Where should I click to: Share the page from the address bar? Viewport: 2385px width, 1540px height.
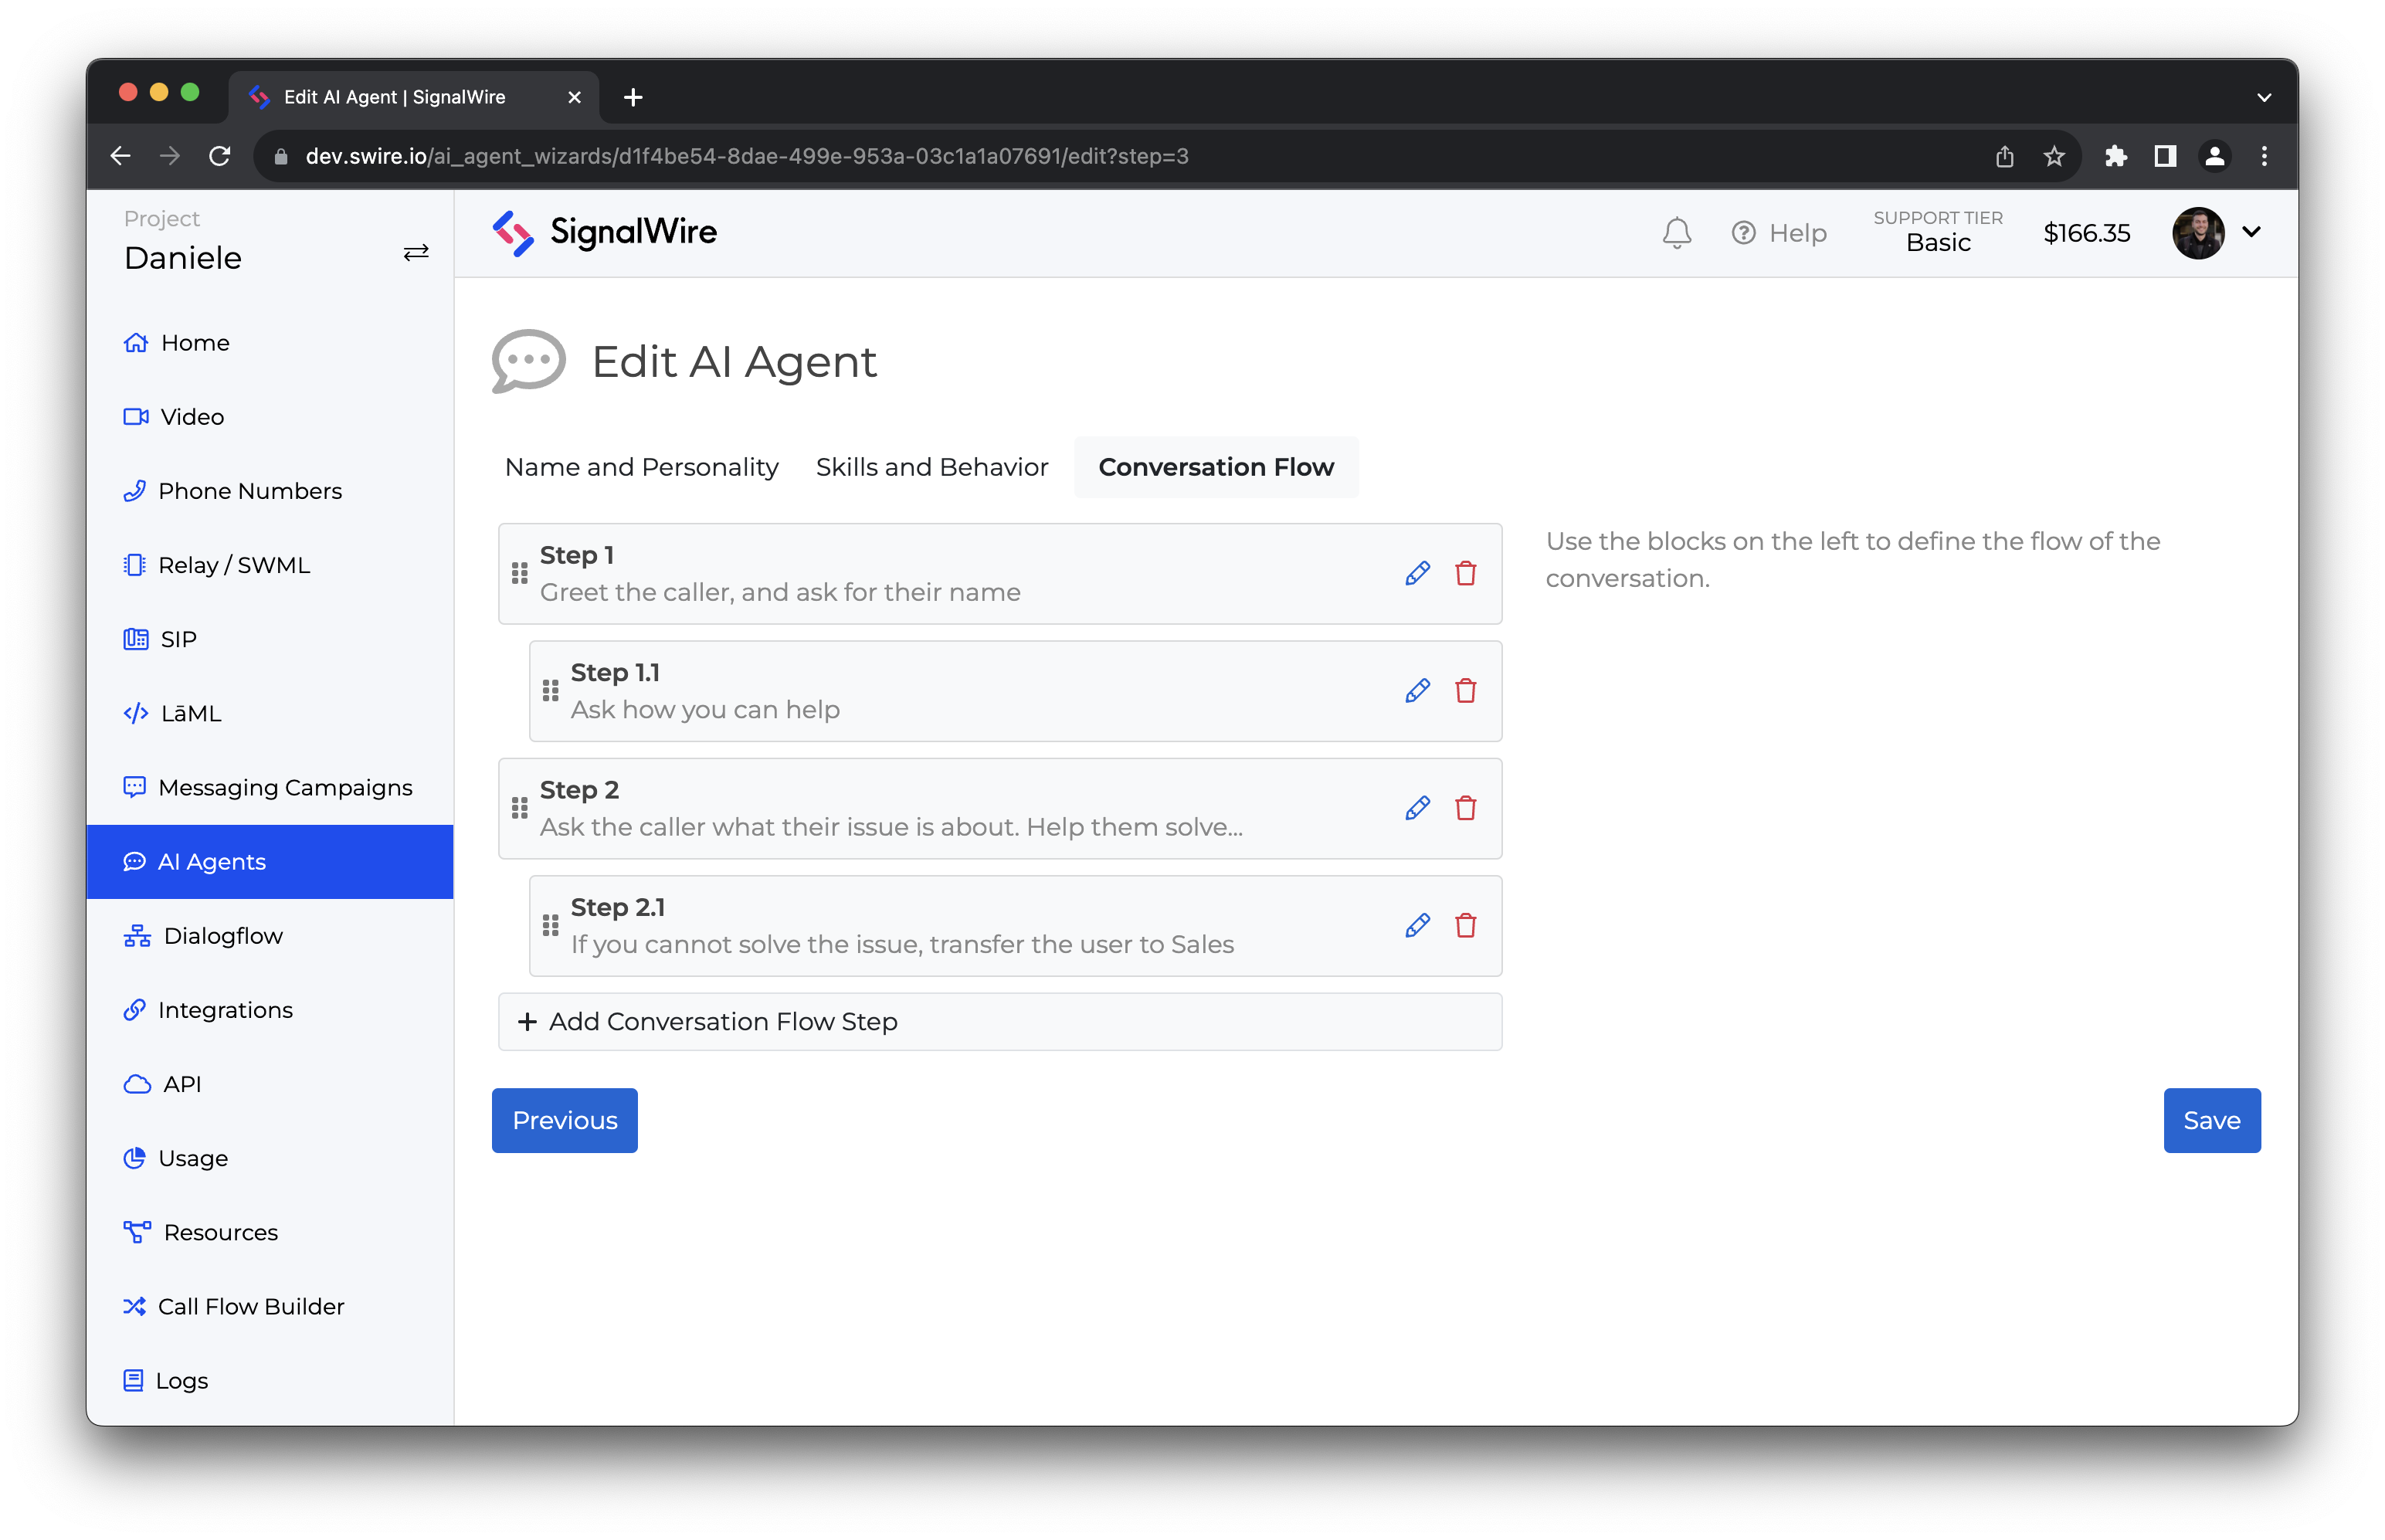coord(2004,156)
